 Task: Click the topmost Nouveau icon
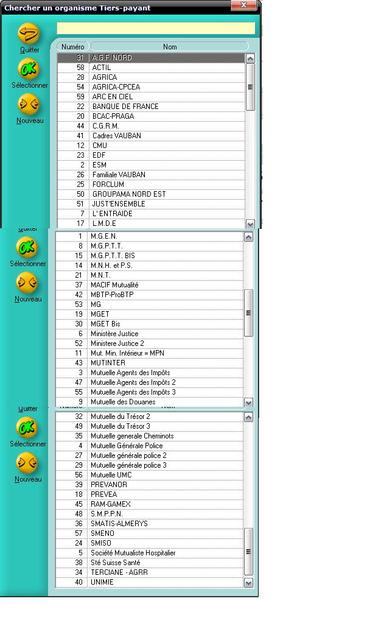point(29,104)
